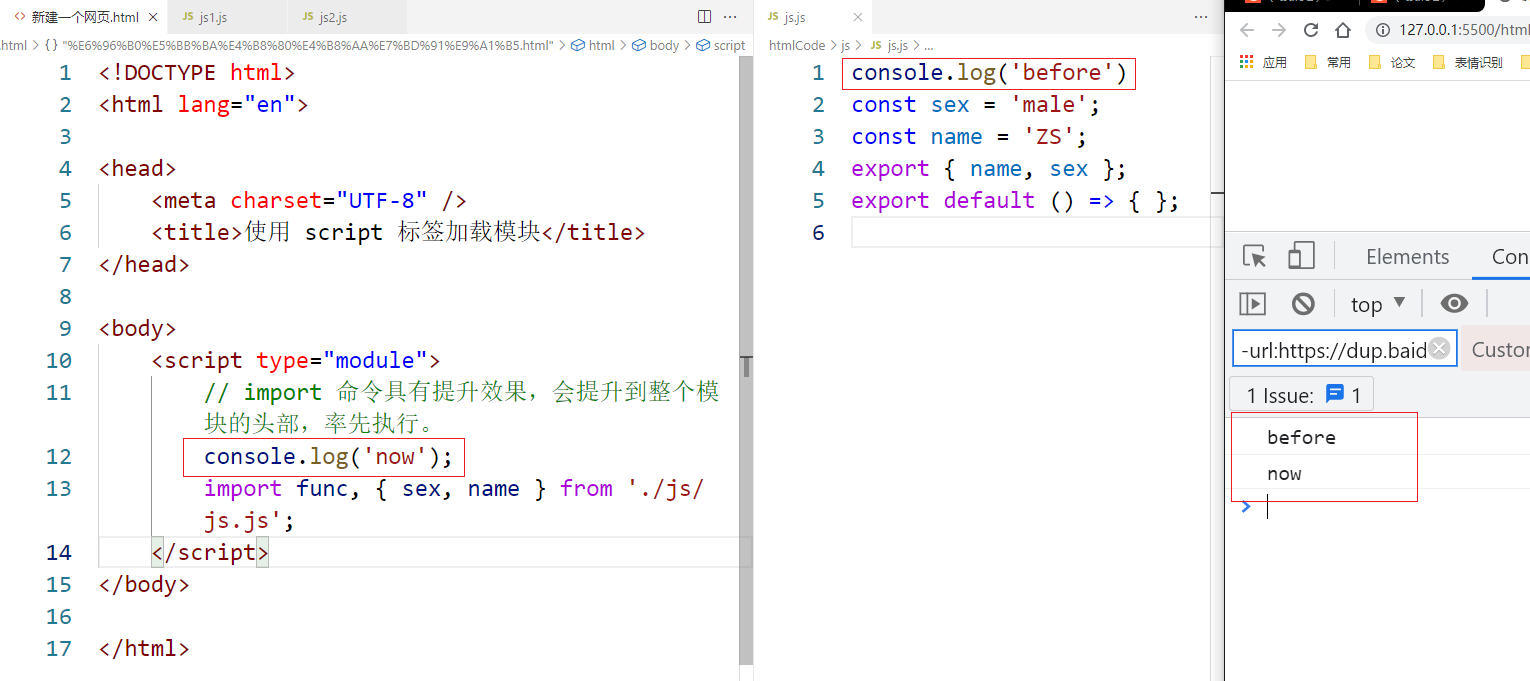This screenshot has width=1530, height=681.
Task: Reload the page in Chrome
Action: 1310,30
